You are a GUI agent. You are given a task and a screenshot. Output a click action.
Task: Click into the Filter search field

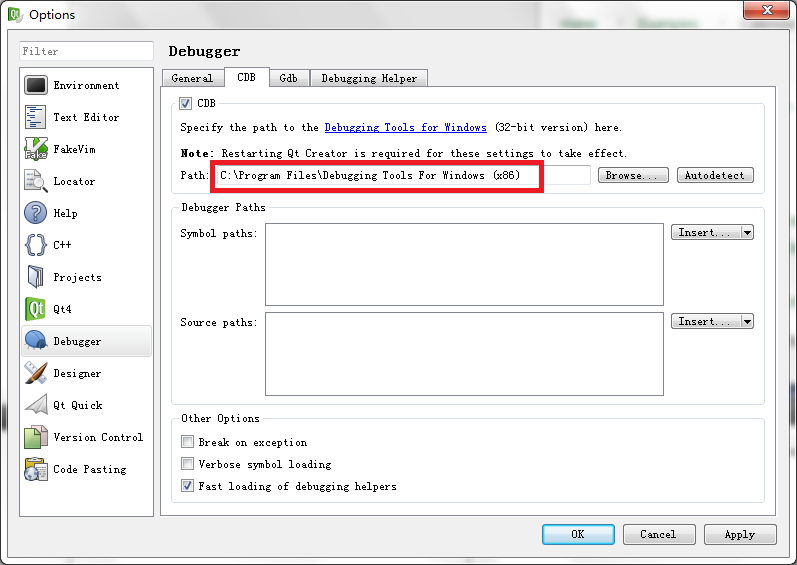click(86, 51)
